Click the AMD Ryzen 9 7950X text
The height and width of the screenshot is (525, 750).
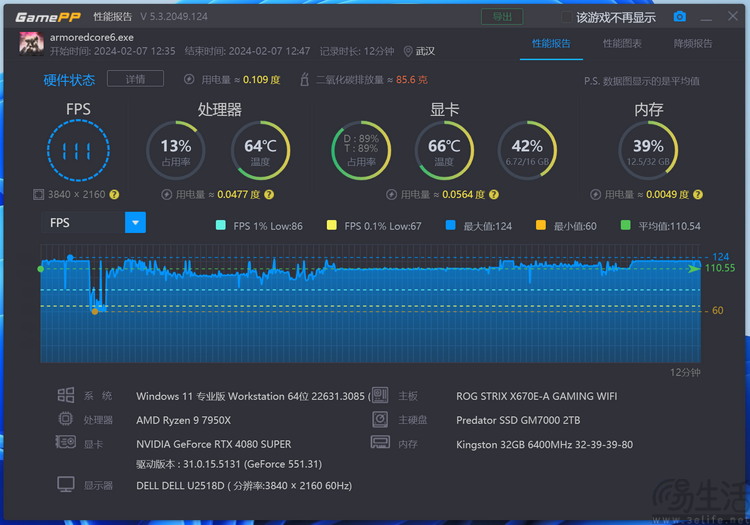[183, 420]
